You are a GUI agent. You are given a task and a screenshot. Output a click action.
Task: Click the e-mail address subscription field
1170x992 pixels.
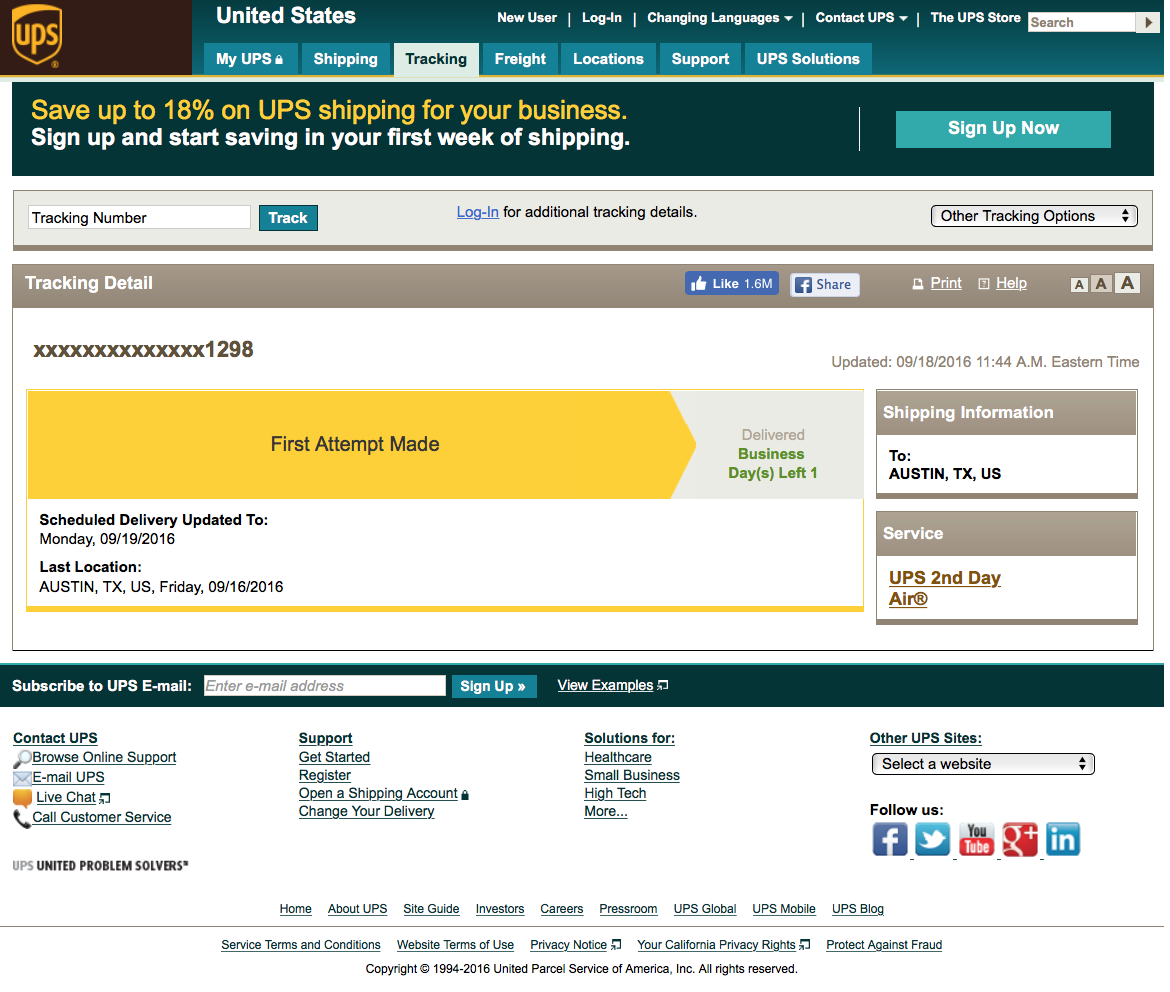[325, 687]
